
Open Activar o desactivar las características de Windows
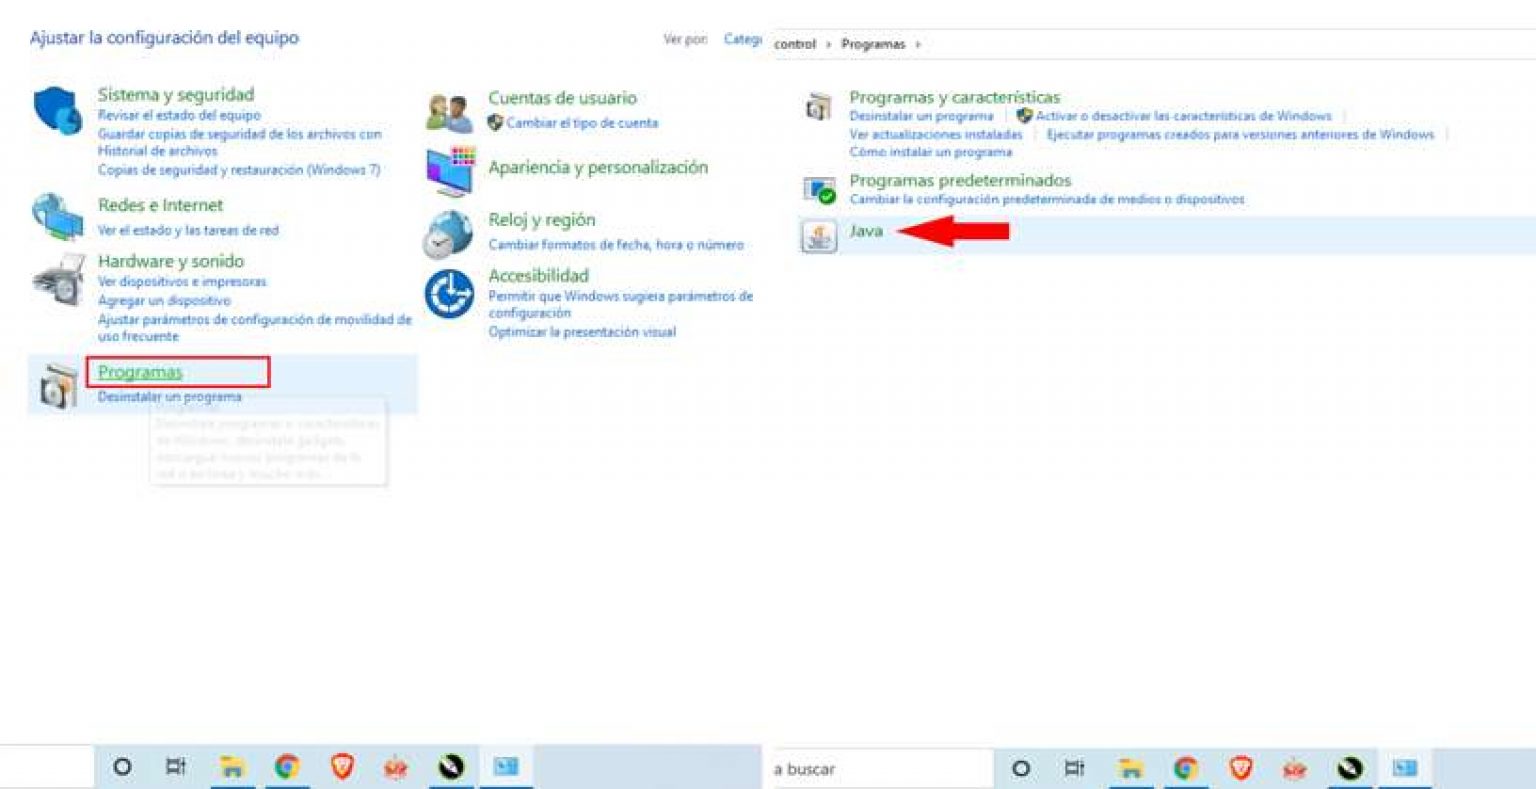1183,116
